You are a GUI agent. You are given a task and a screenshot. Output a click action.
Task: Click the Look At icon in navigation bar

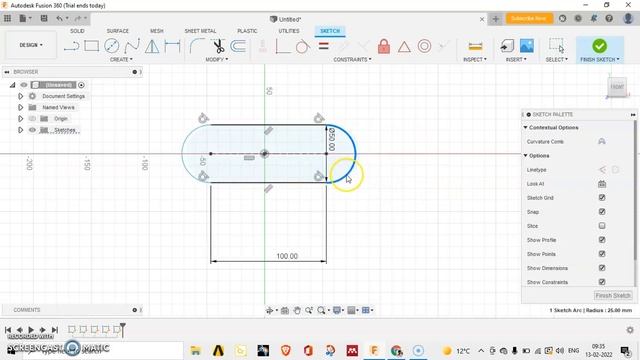[x=284, y=311]
